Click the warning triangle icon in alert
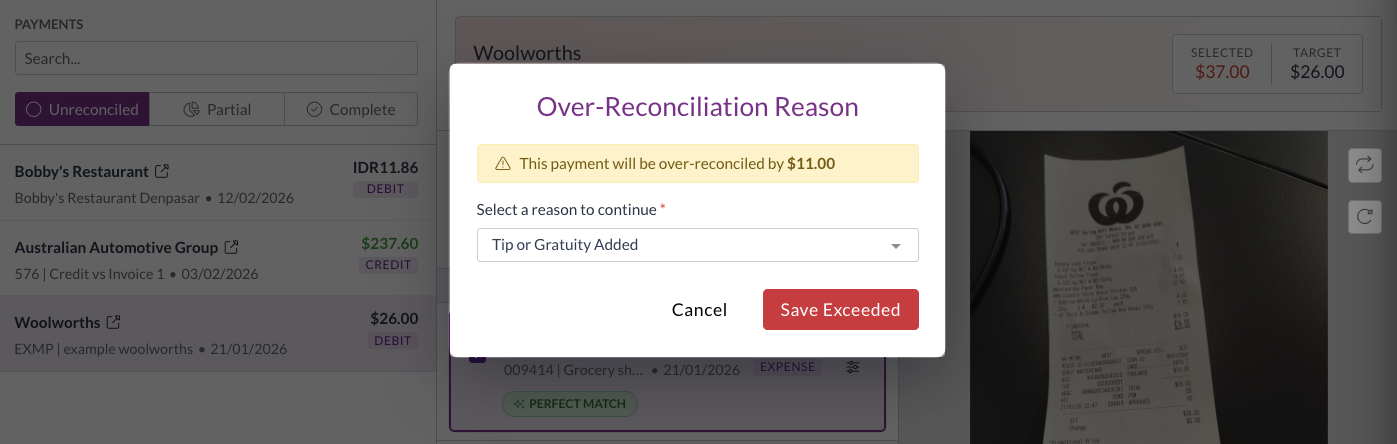Image resolution: width=1397 pixels, height=444 pixels. 502,164
